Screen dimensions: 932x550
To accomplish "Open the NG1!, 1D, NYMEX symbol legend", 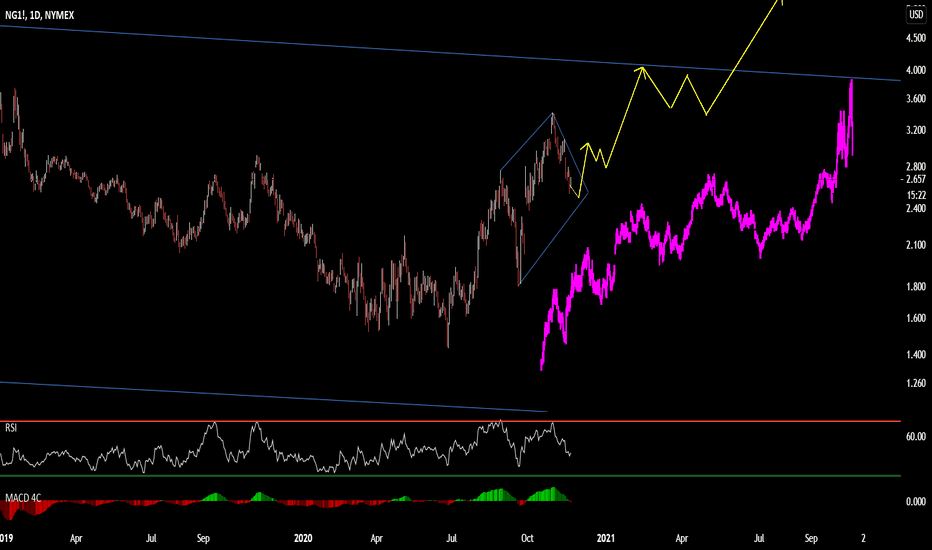I will pyautogui.click(x=40, y=15).
